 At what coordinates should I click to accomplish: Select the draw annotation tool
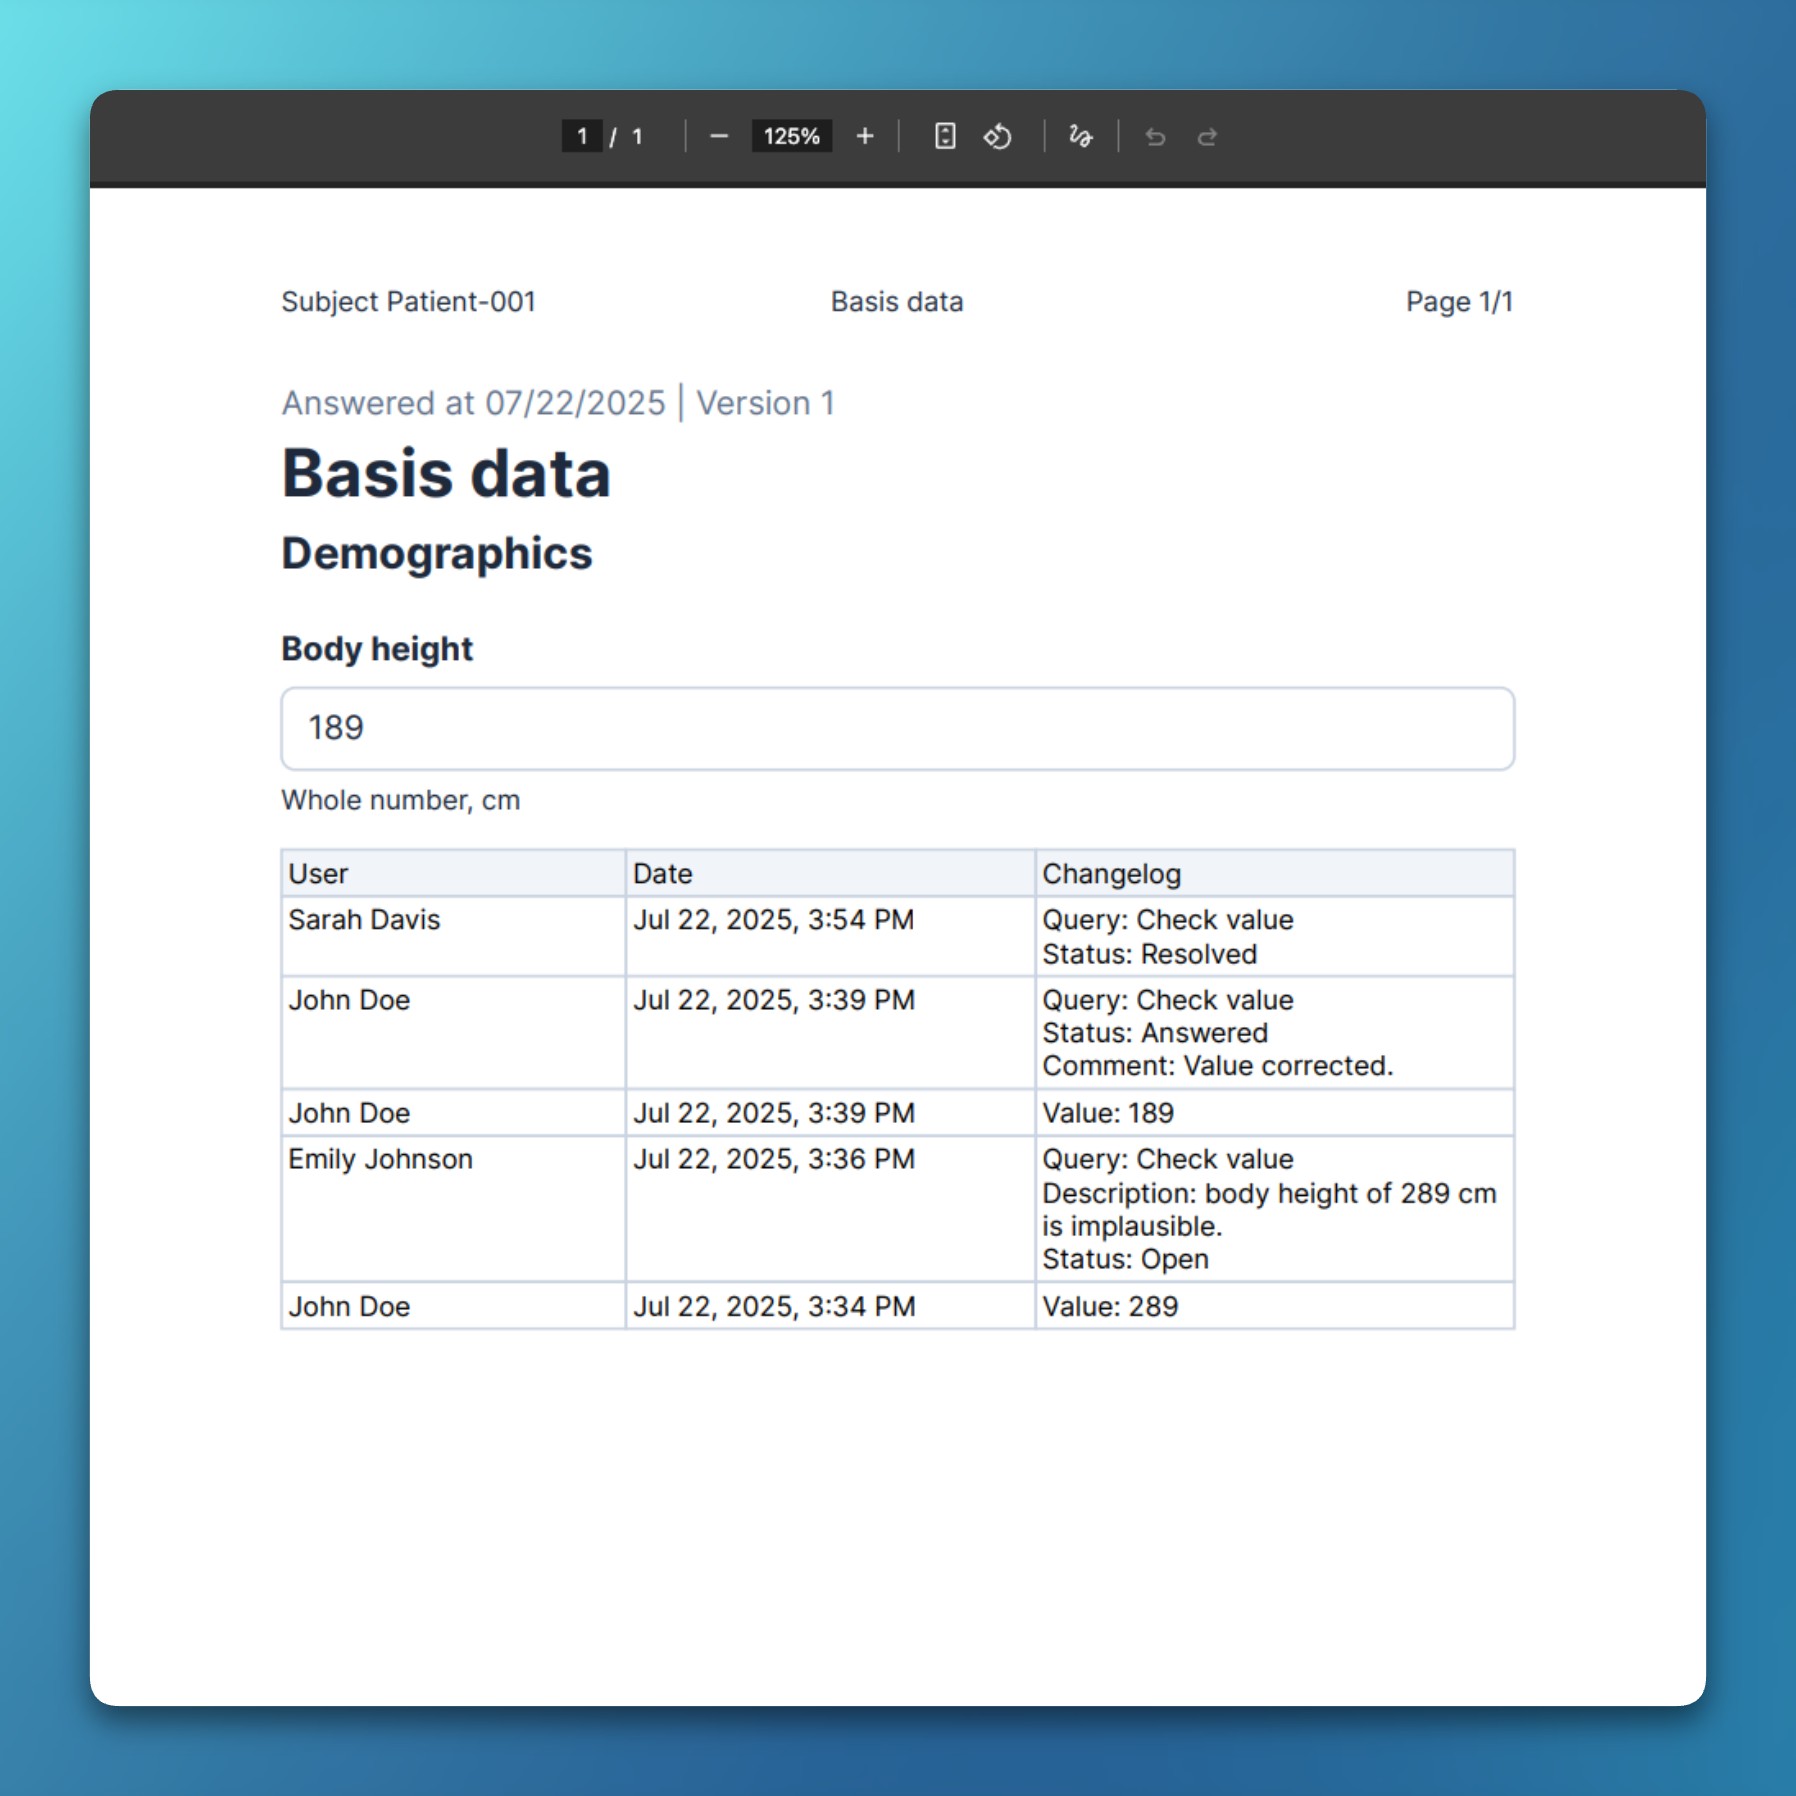[1080, 136]
